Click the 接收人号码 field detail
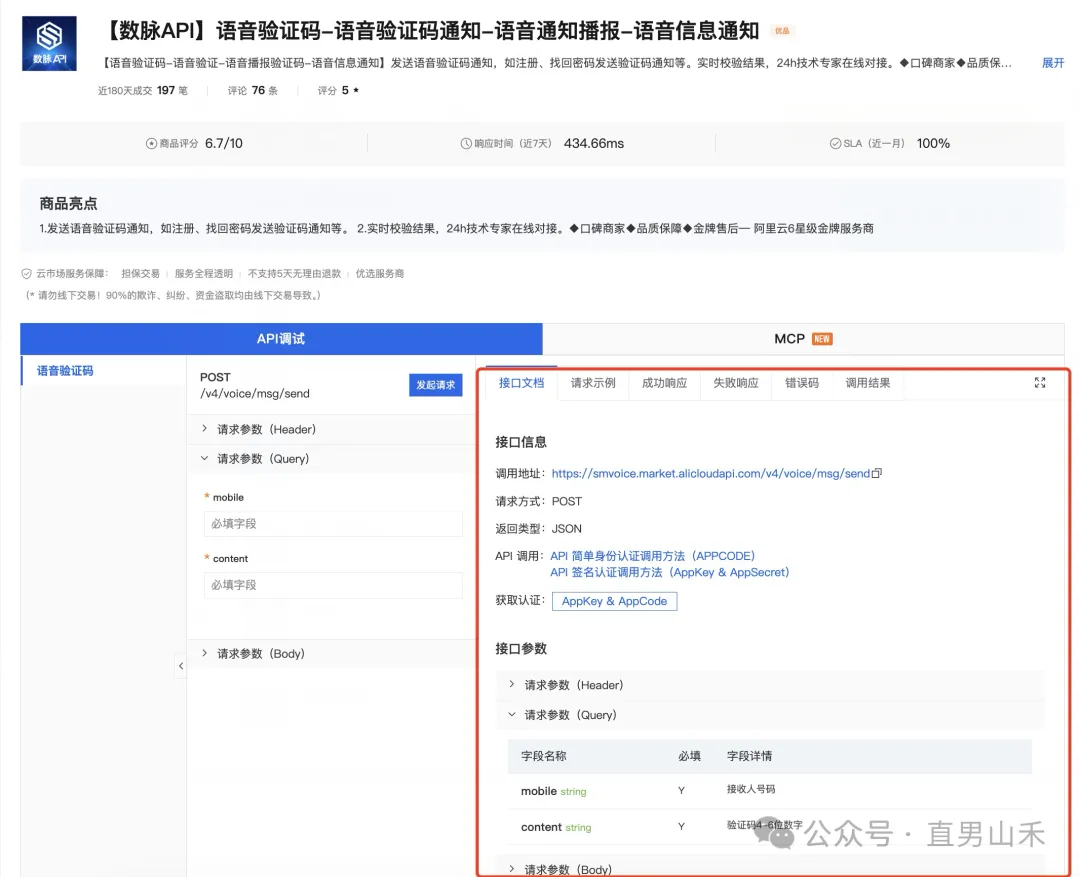Image resolution: width=1080 pixels, height=877 pixels. (x=751, y=789)
